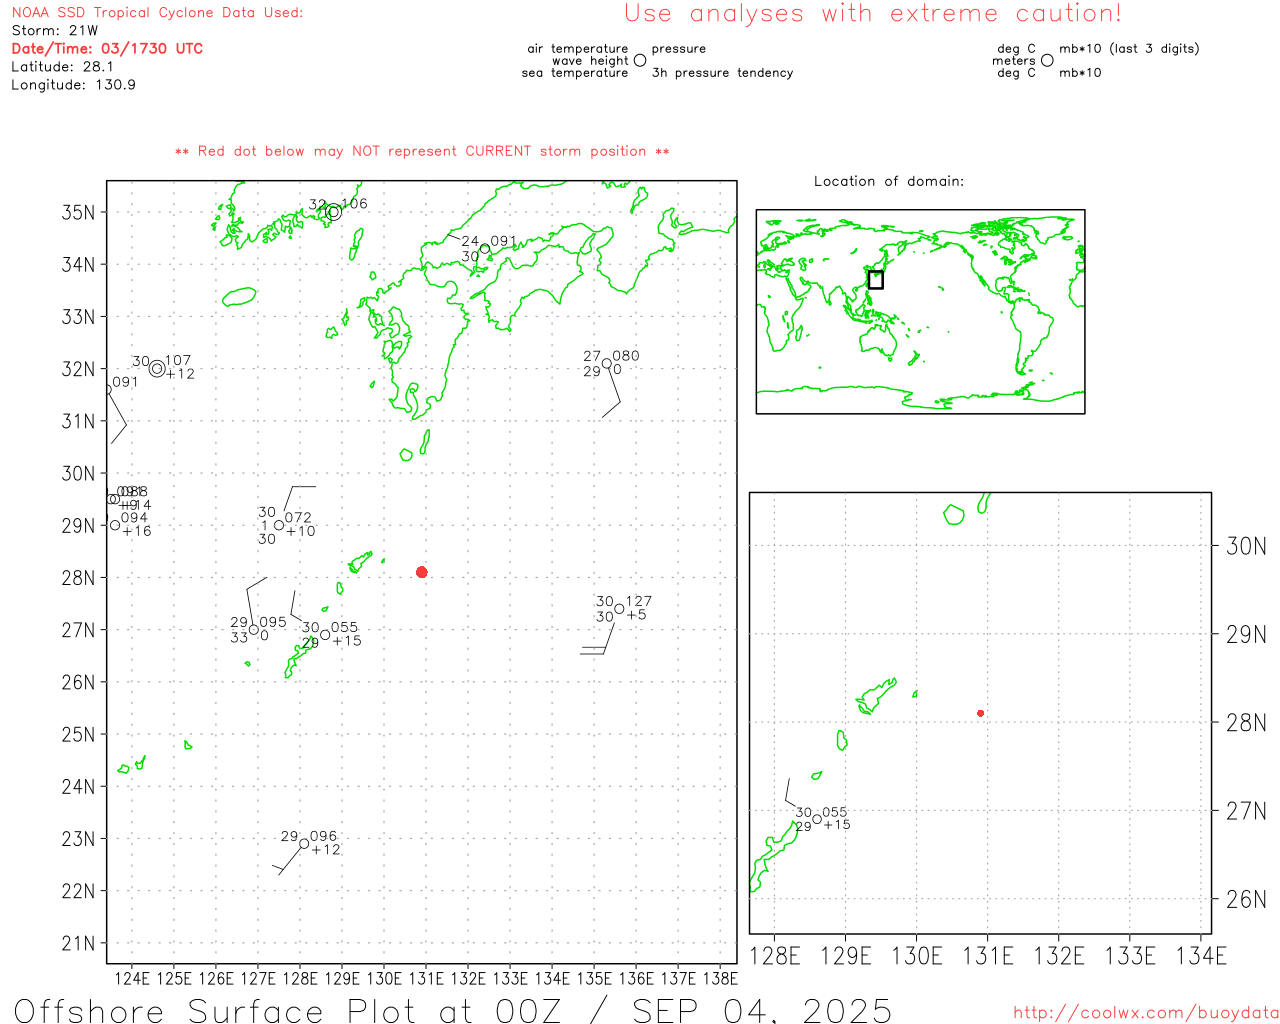Click the 'sea temperature' legend label
The image size is (1280, 1024).
[575, 73]
